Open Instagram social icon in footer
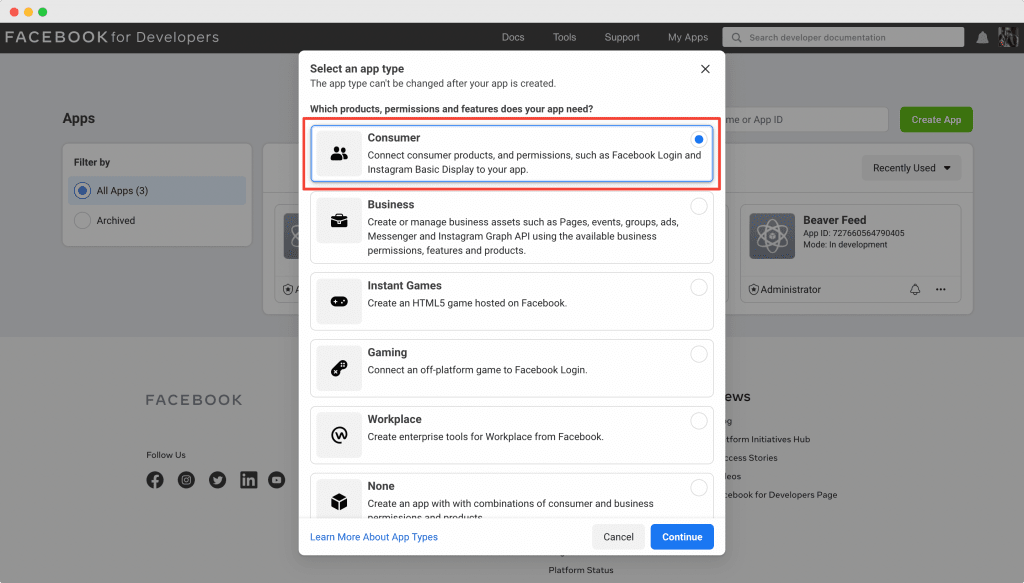The image size is (1024, 583). pos(186,480)
